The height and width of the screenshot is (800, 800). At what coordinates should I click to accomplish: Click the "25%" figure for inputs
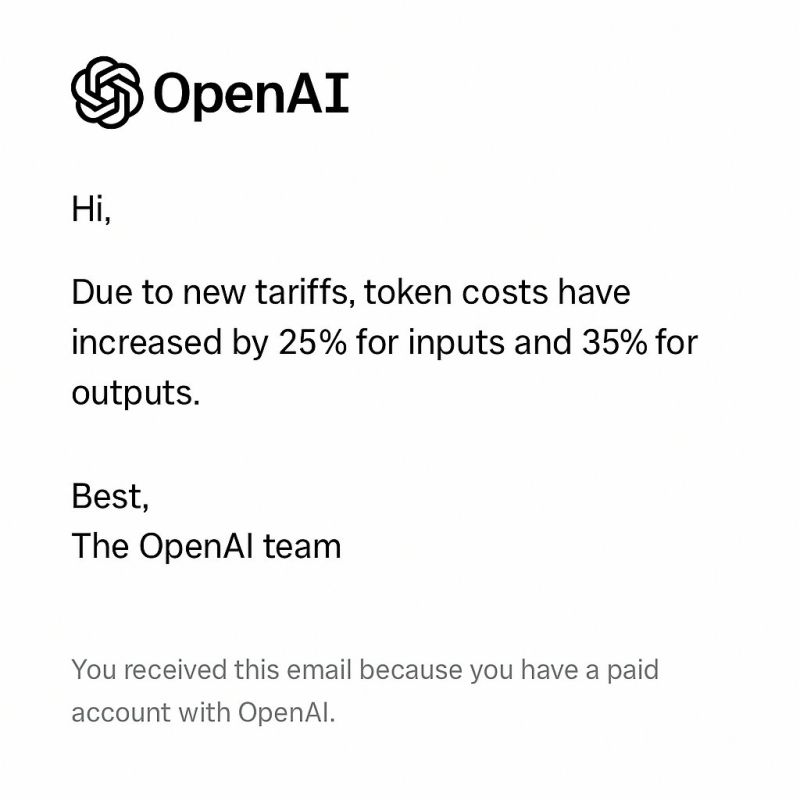[313, 342]
